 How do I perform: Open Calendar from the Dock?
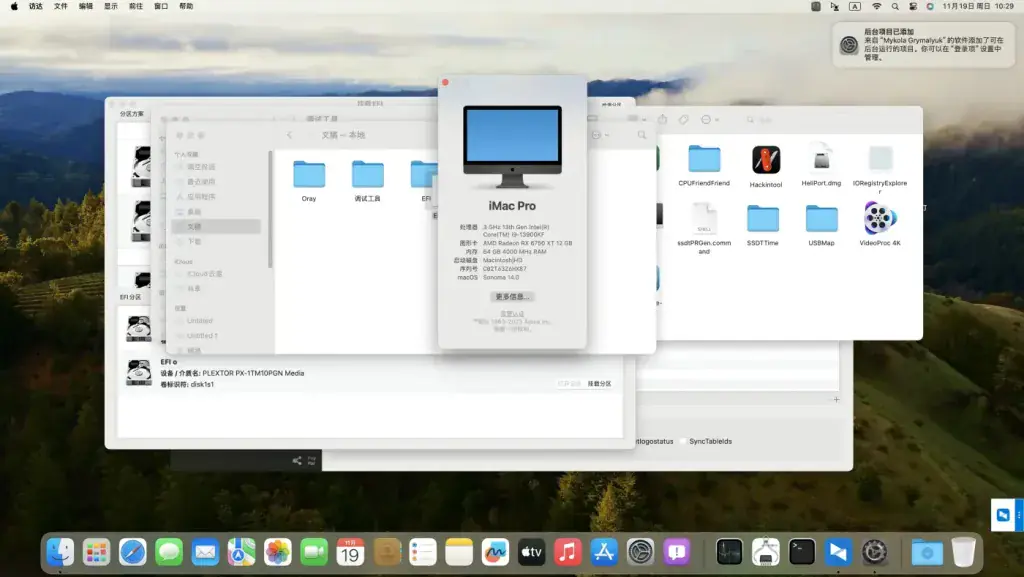[350, 553]
